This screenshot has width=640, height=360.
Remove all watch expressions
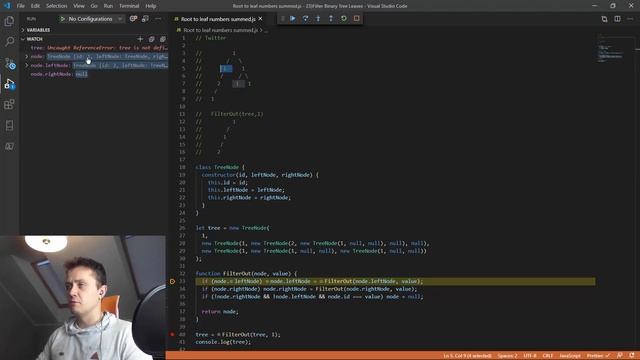tap(162, 39)
